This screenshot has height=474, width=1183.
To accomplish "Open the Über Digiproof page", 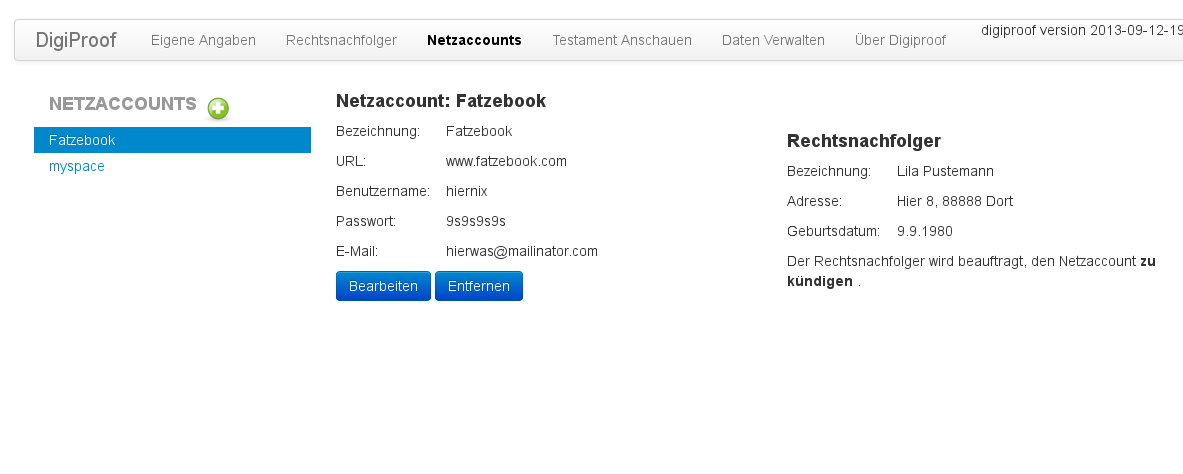I will (899, 40).
